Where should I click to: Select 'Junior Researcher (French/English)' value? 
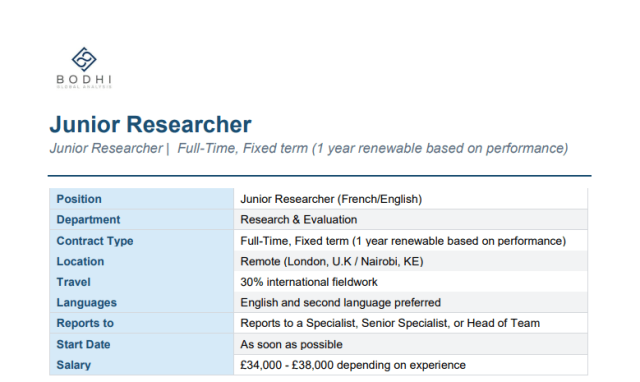pyautogui.click(x=331, y=199)
